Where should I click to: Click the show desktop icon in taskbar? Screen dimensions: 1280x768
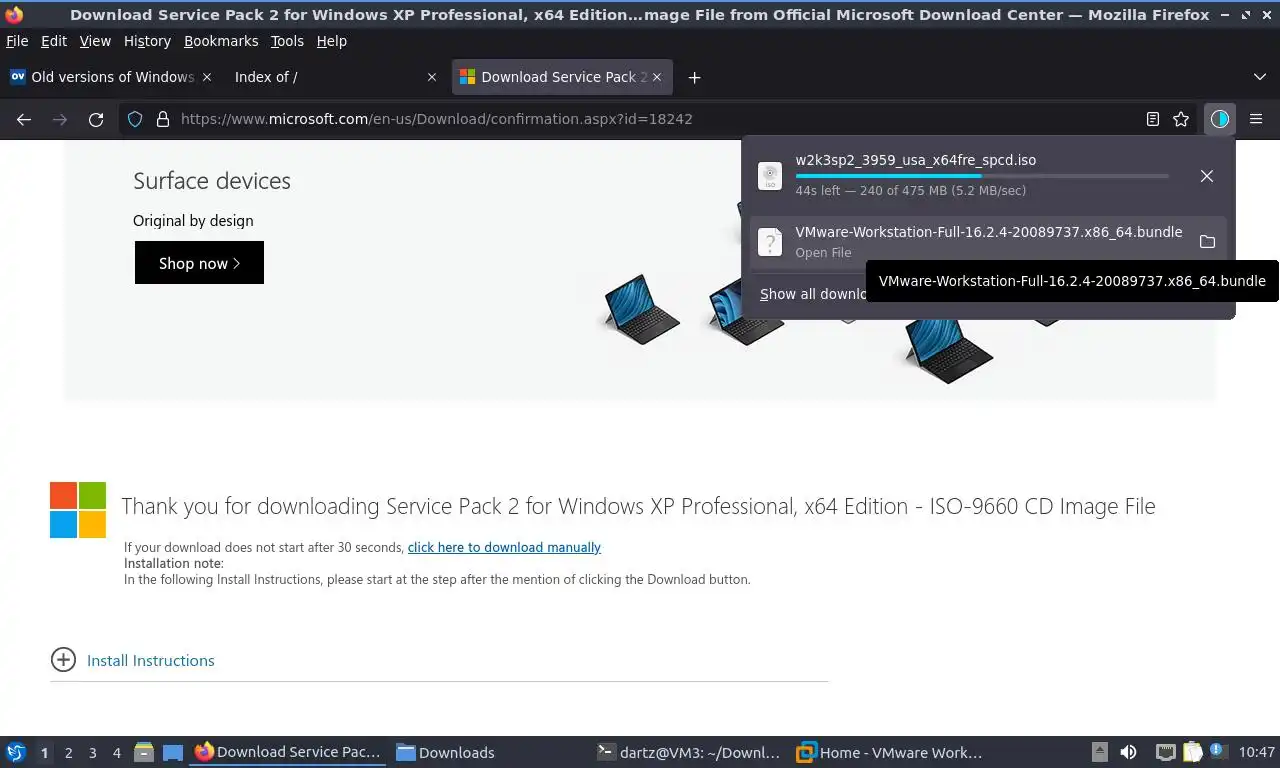[172, 752]
